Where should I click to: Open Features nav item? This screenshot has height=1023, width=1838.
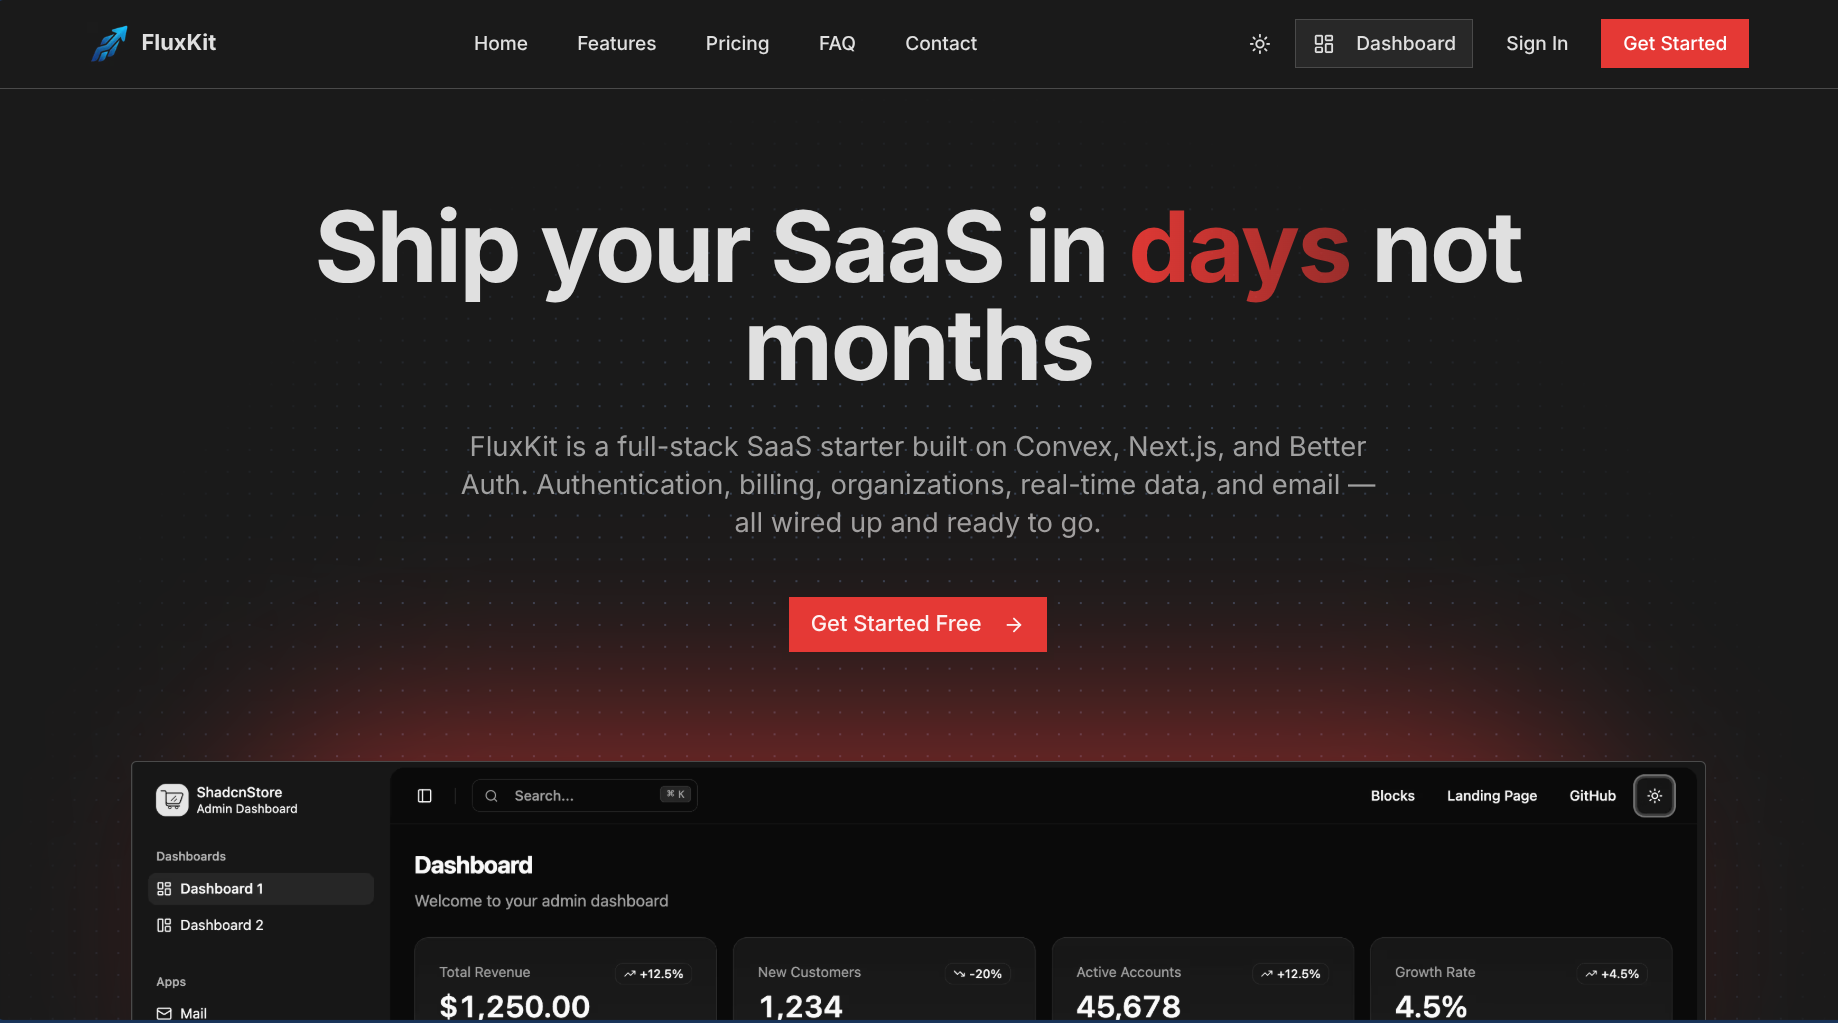click(x=616, y=44)
